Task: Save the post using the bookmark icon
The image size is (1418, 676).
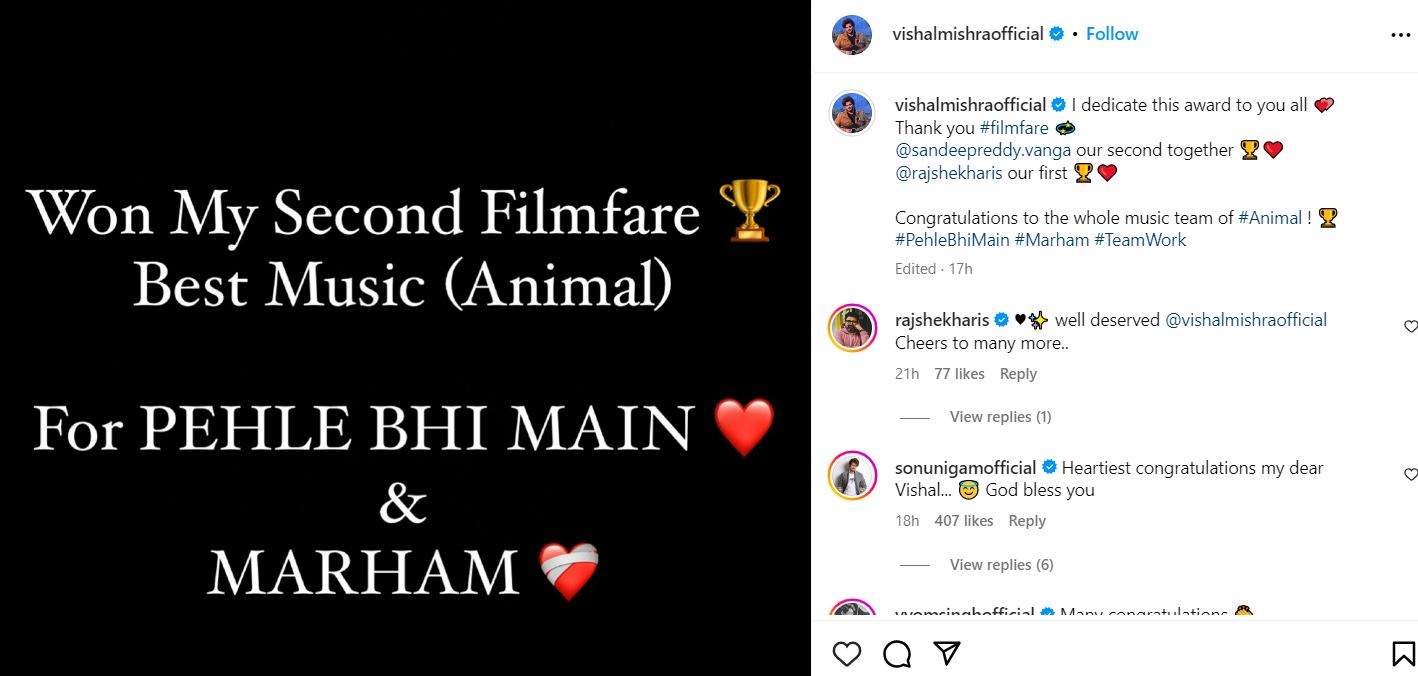Action: coord(1400,653)
